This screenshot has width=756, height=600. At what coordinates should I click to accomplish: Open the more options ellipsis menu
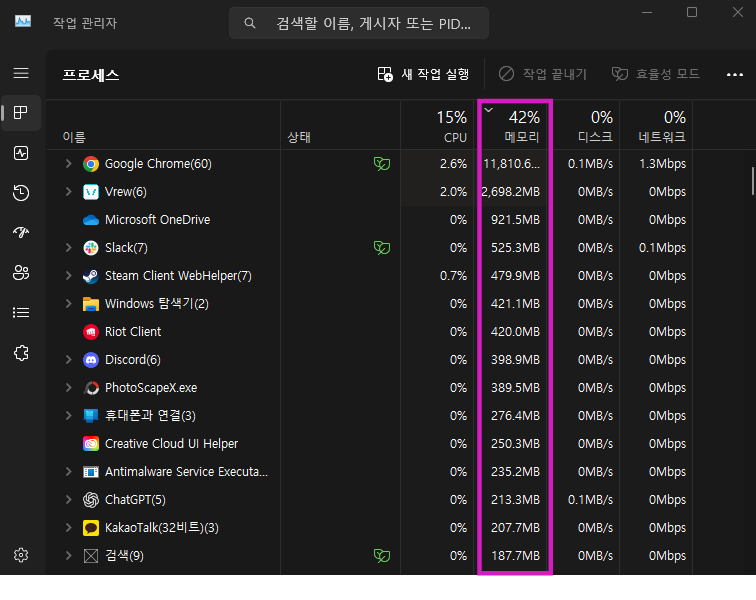[x=735, y=75]
